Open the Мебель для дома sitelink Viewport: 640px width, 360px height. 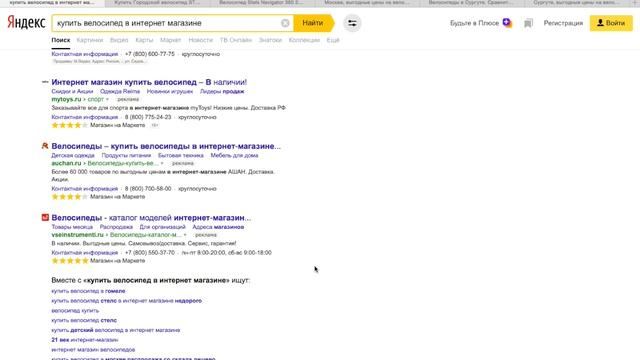click(234, 156)
